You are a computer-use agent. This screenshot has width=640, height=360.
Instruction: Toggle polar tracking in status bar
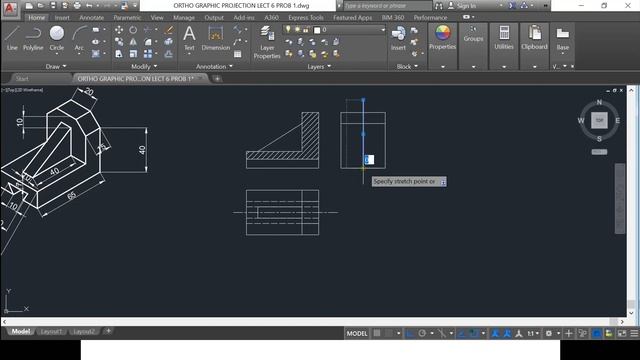pyautogui.click(x=422, y=333)
